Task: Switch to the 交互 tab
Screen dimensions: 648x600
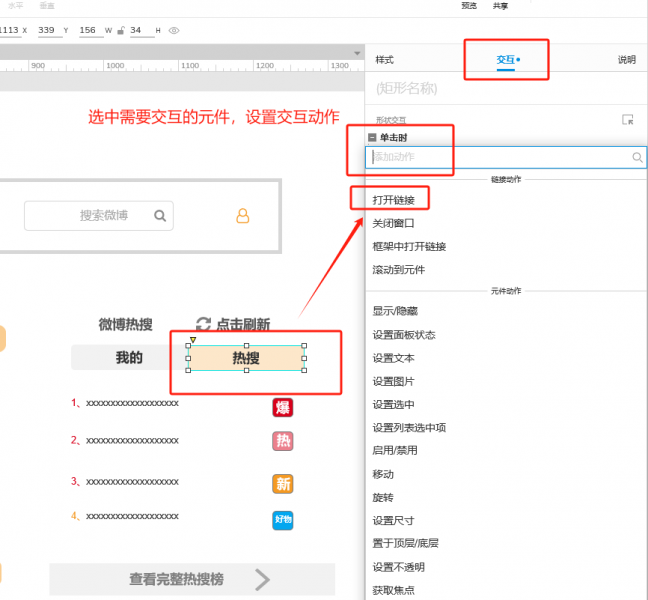Action: pyautogui.click(x=506, y=60)
